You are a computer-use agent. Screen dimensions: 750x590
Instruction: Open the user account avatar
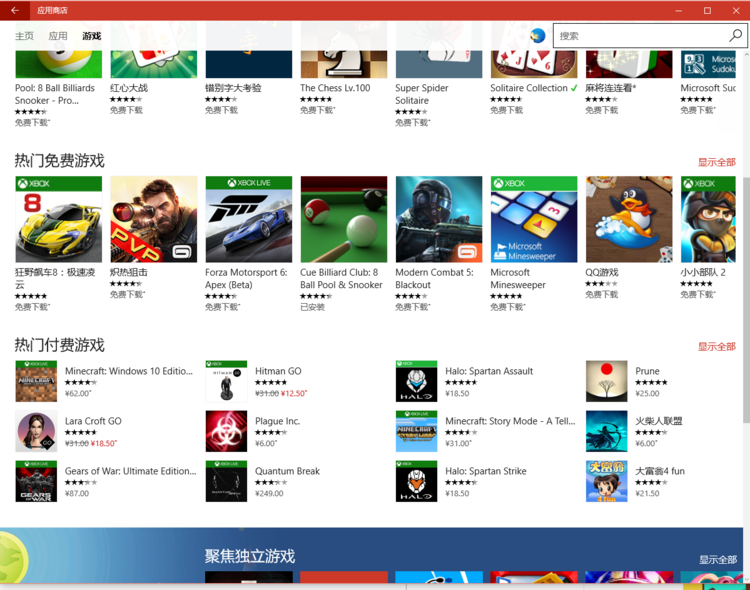click(538, 35)
